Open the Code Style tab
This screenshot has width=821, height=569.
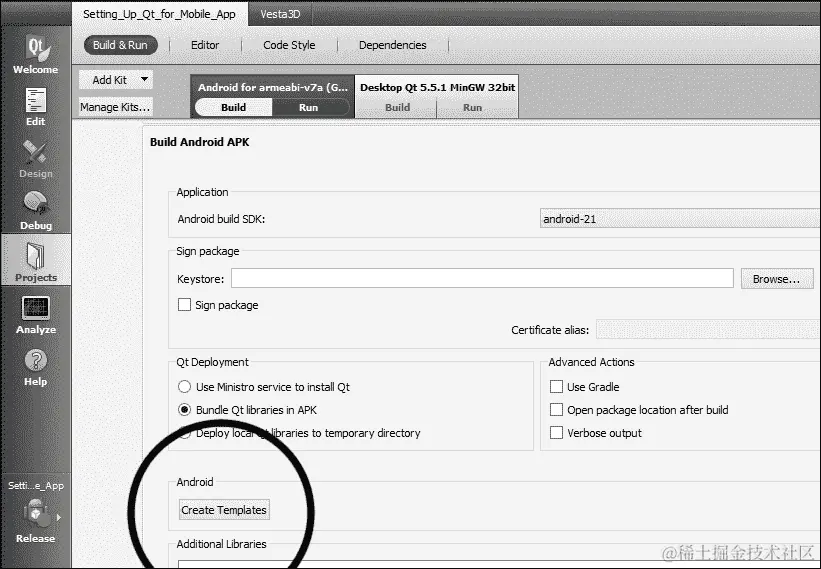coord(289,45)
